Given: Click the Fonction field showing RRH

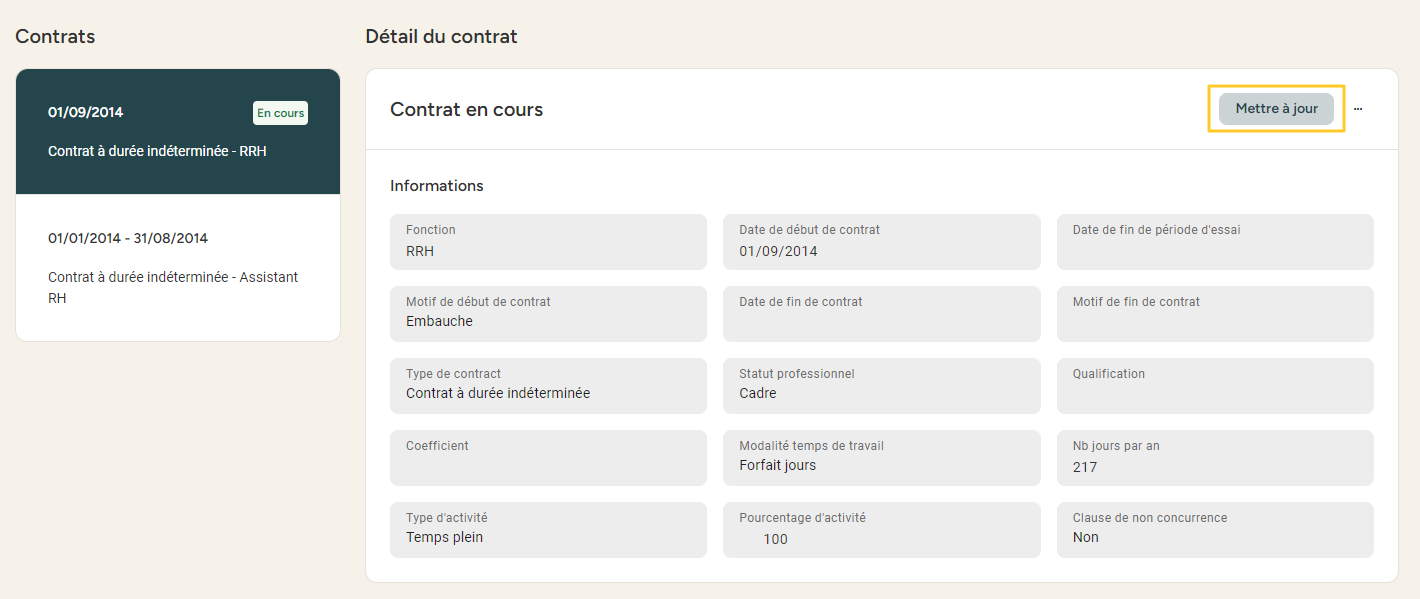Looking at the screenshot, I should [548, 242].
